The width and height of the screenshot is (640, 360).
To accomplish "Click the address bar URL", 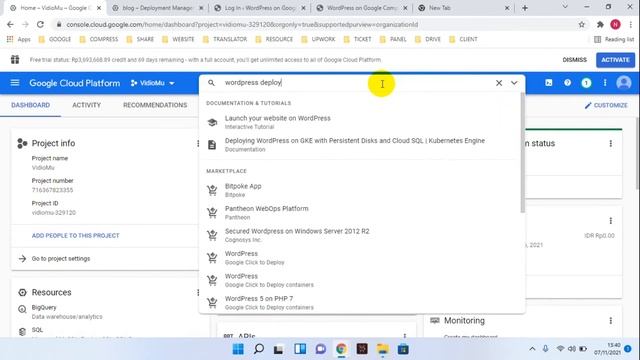I will tap(242, 24).
